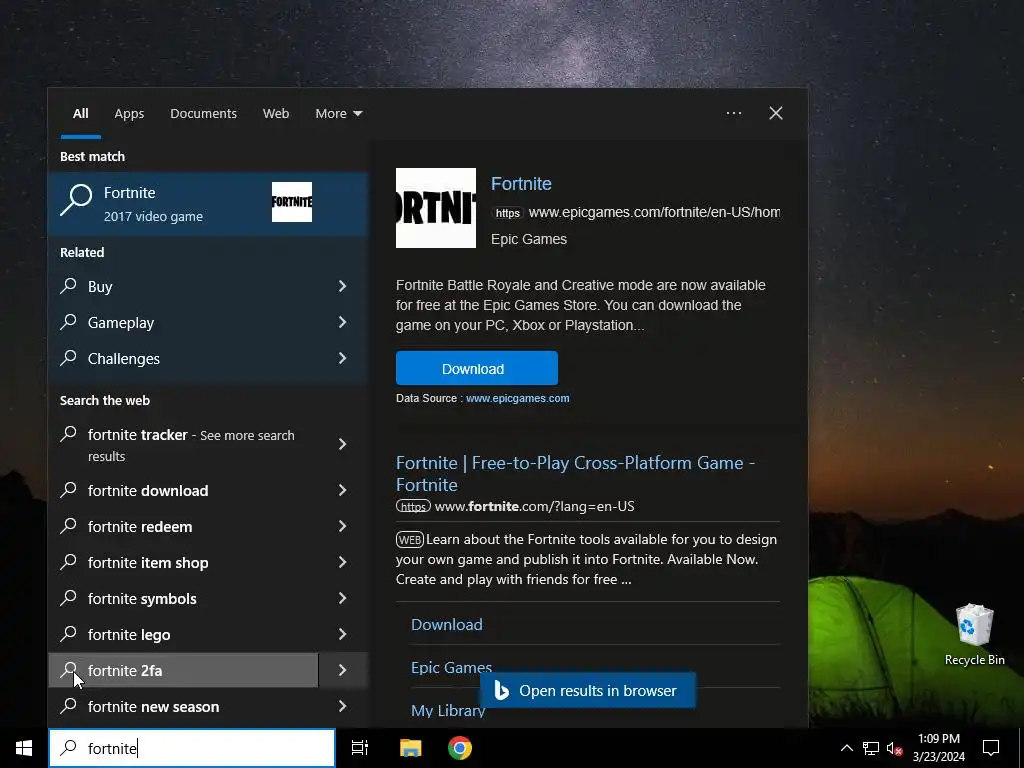The height and width of the screenshot is (768, 1024).
Task: Click the magnifier icon beside fortnite symbols
Action: pyautogui.click(x=69, y=597)
